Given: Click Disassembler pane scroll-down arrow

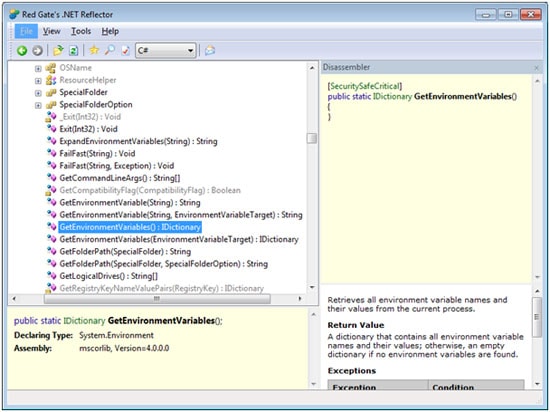Looking at the screenshot, I should tap(537, 277).
